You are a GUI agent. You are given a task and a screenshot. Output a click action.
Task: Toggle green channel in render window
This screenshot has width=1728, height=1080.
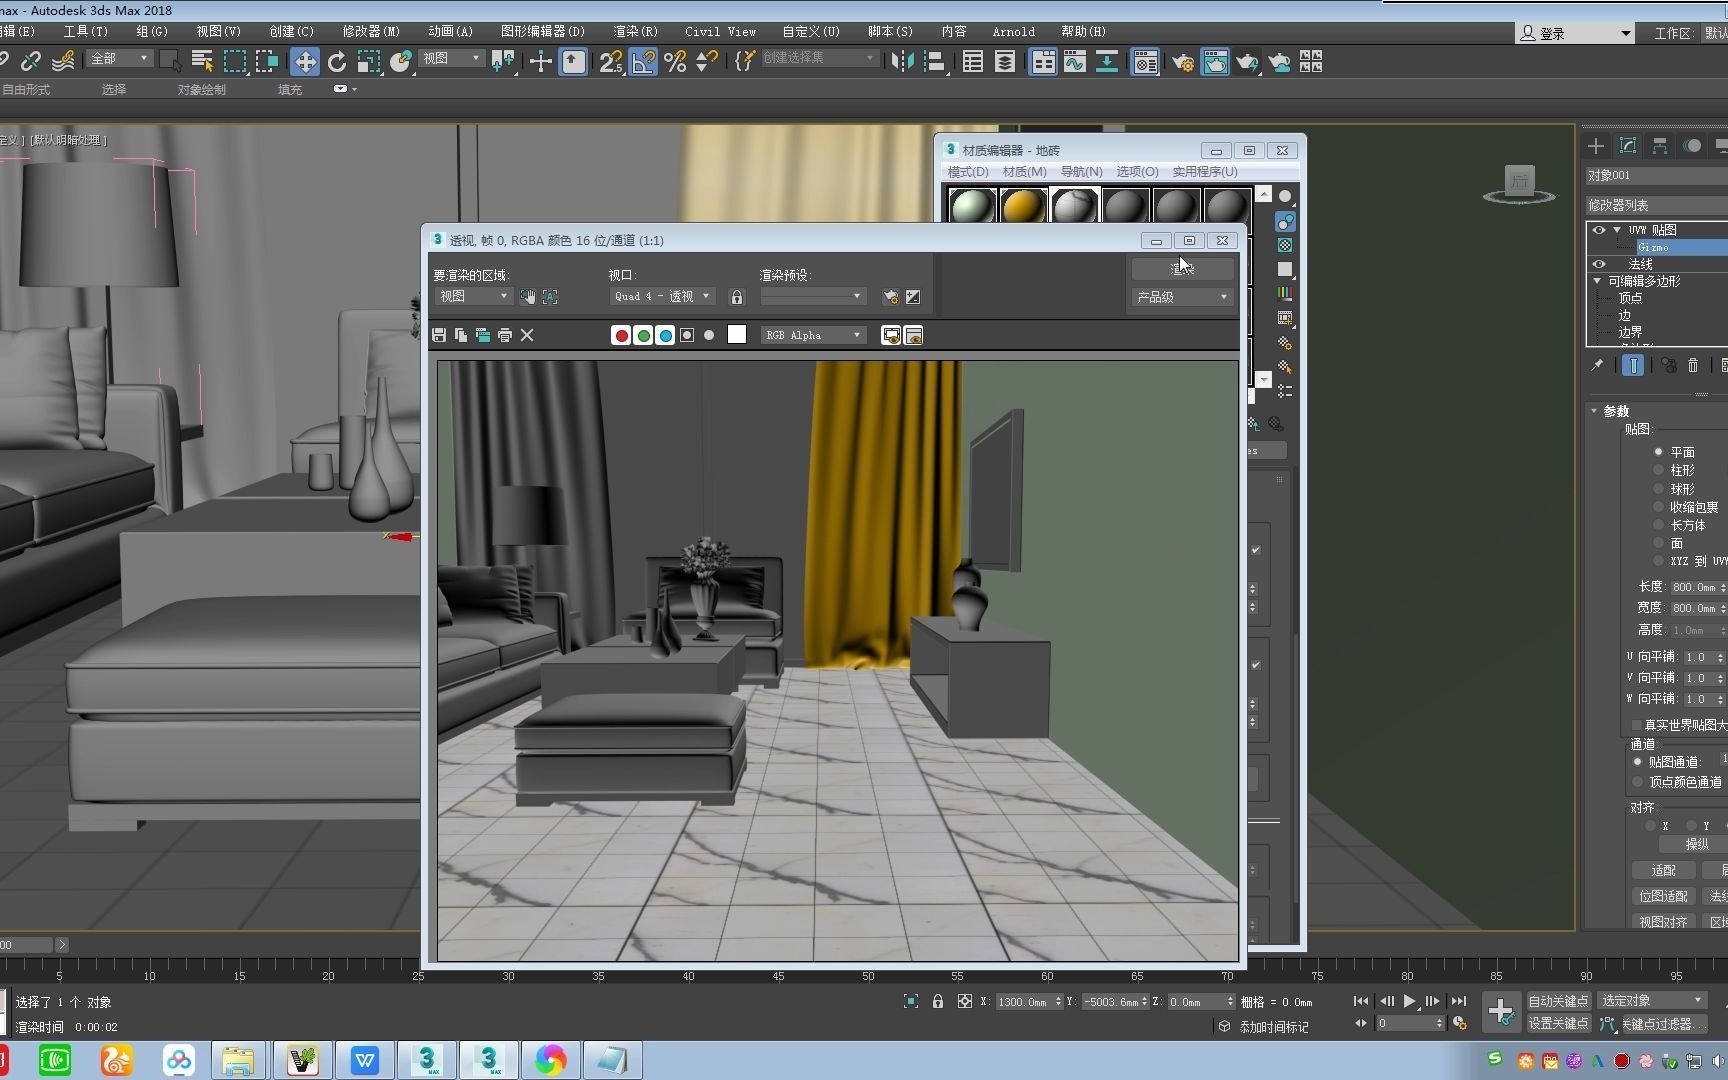point(643,335)
